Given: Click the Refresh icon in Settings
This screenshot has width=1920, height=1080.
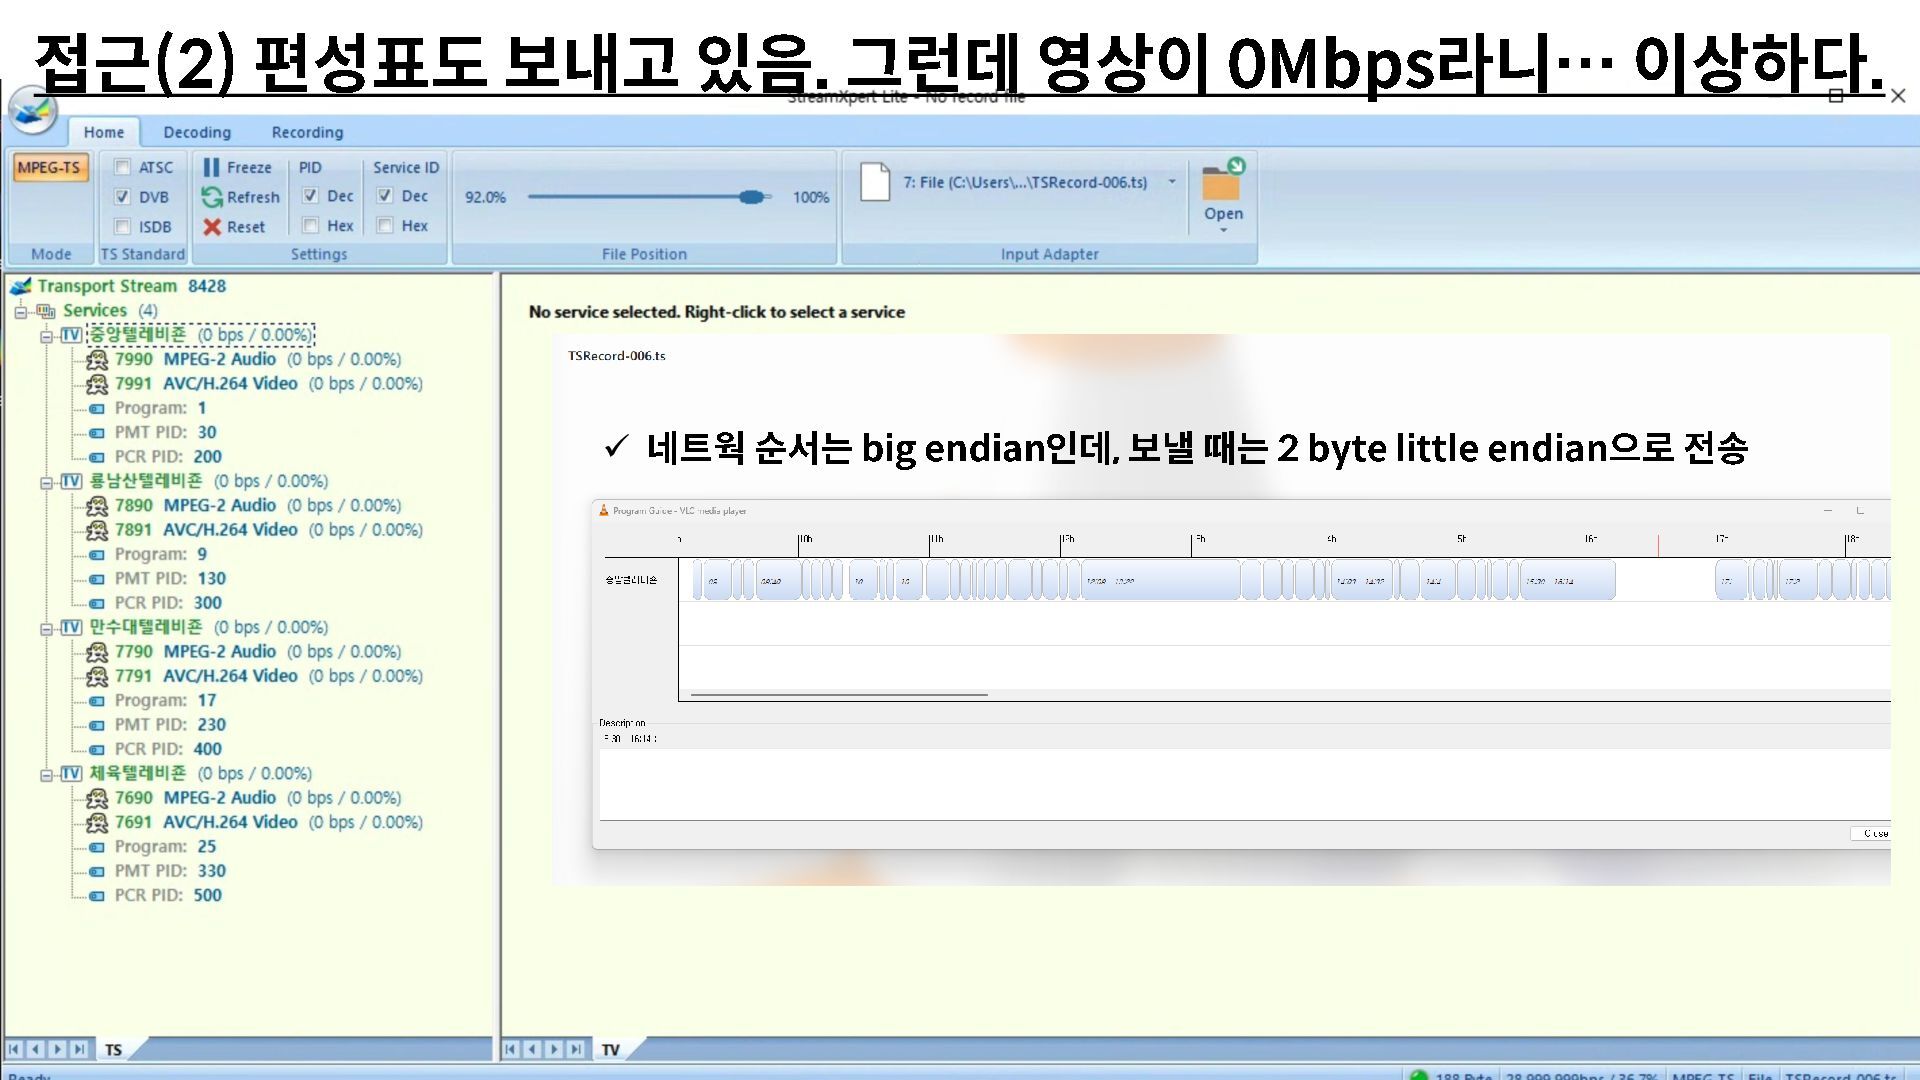Looking at the screenshot, I should click(212, 197).
